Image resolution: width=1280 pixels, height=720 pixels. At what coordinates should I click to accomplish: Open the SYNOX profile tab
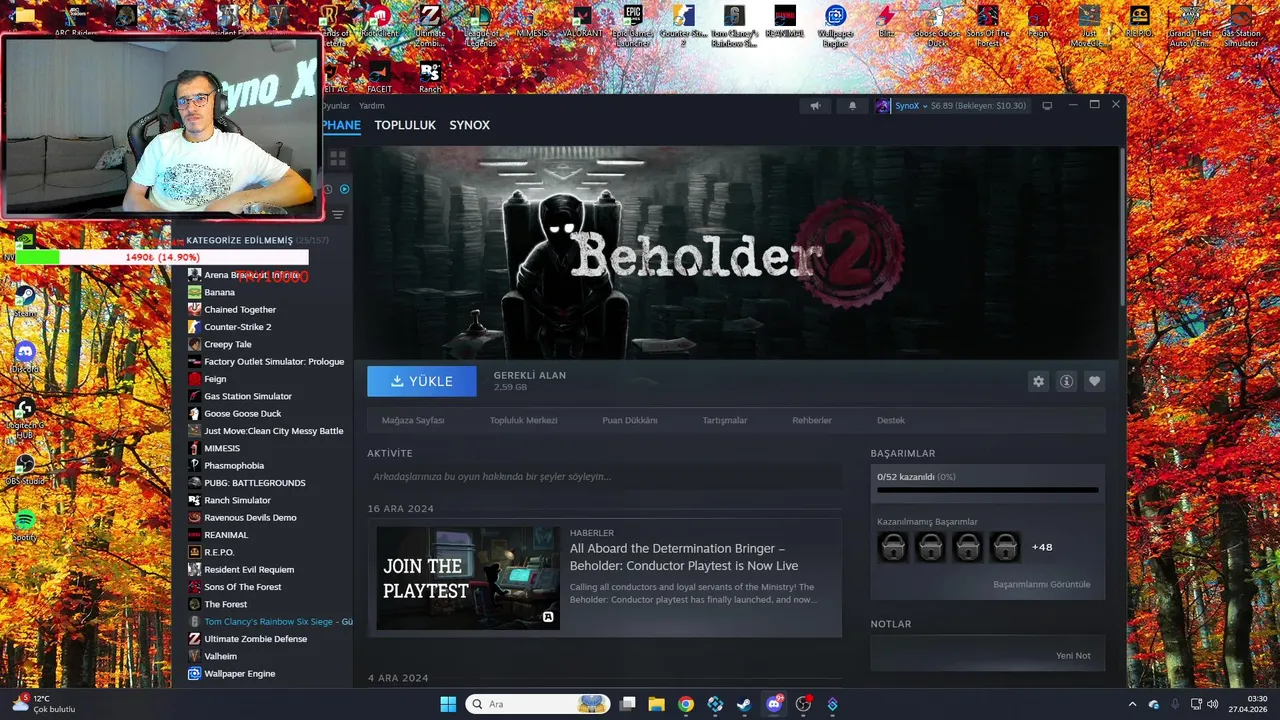point(469,125)
